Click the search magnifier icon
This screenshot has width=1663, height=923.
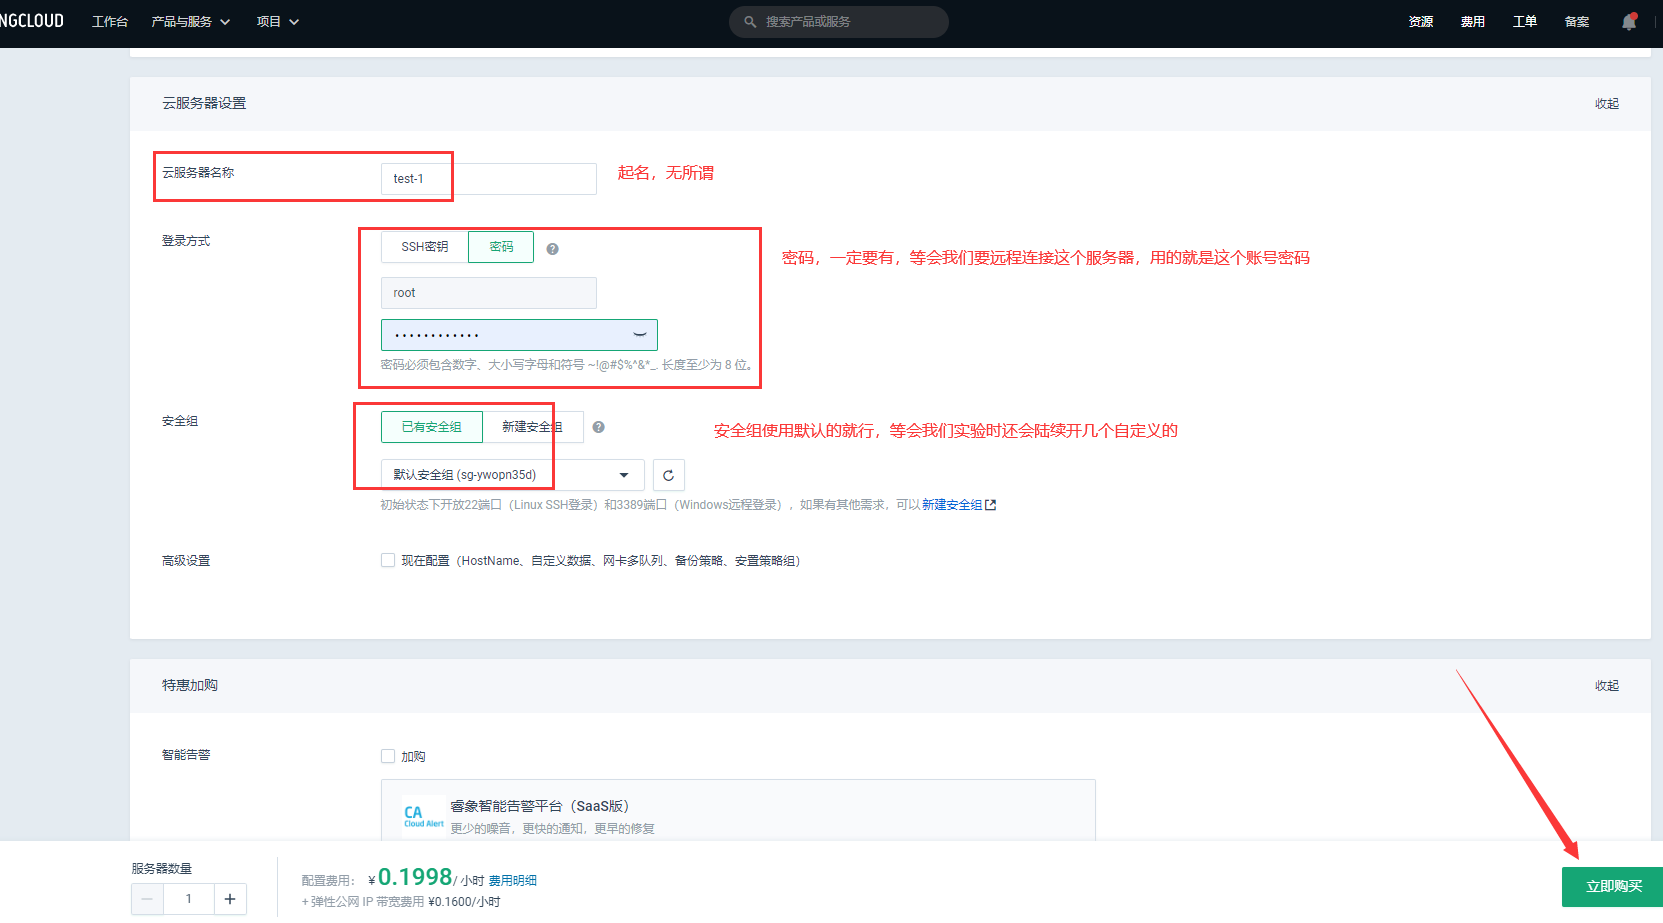point(750,22)
